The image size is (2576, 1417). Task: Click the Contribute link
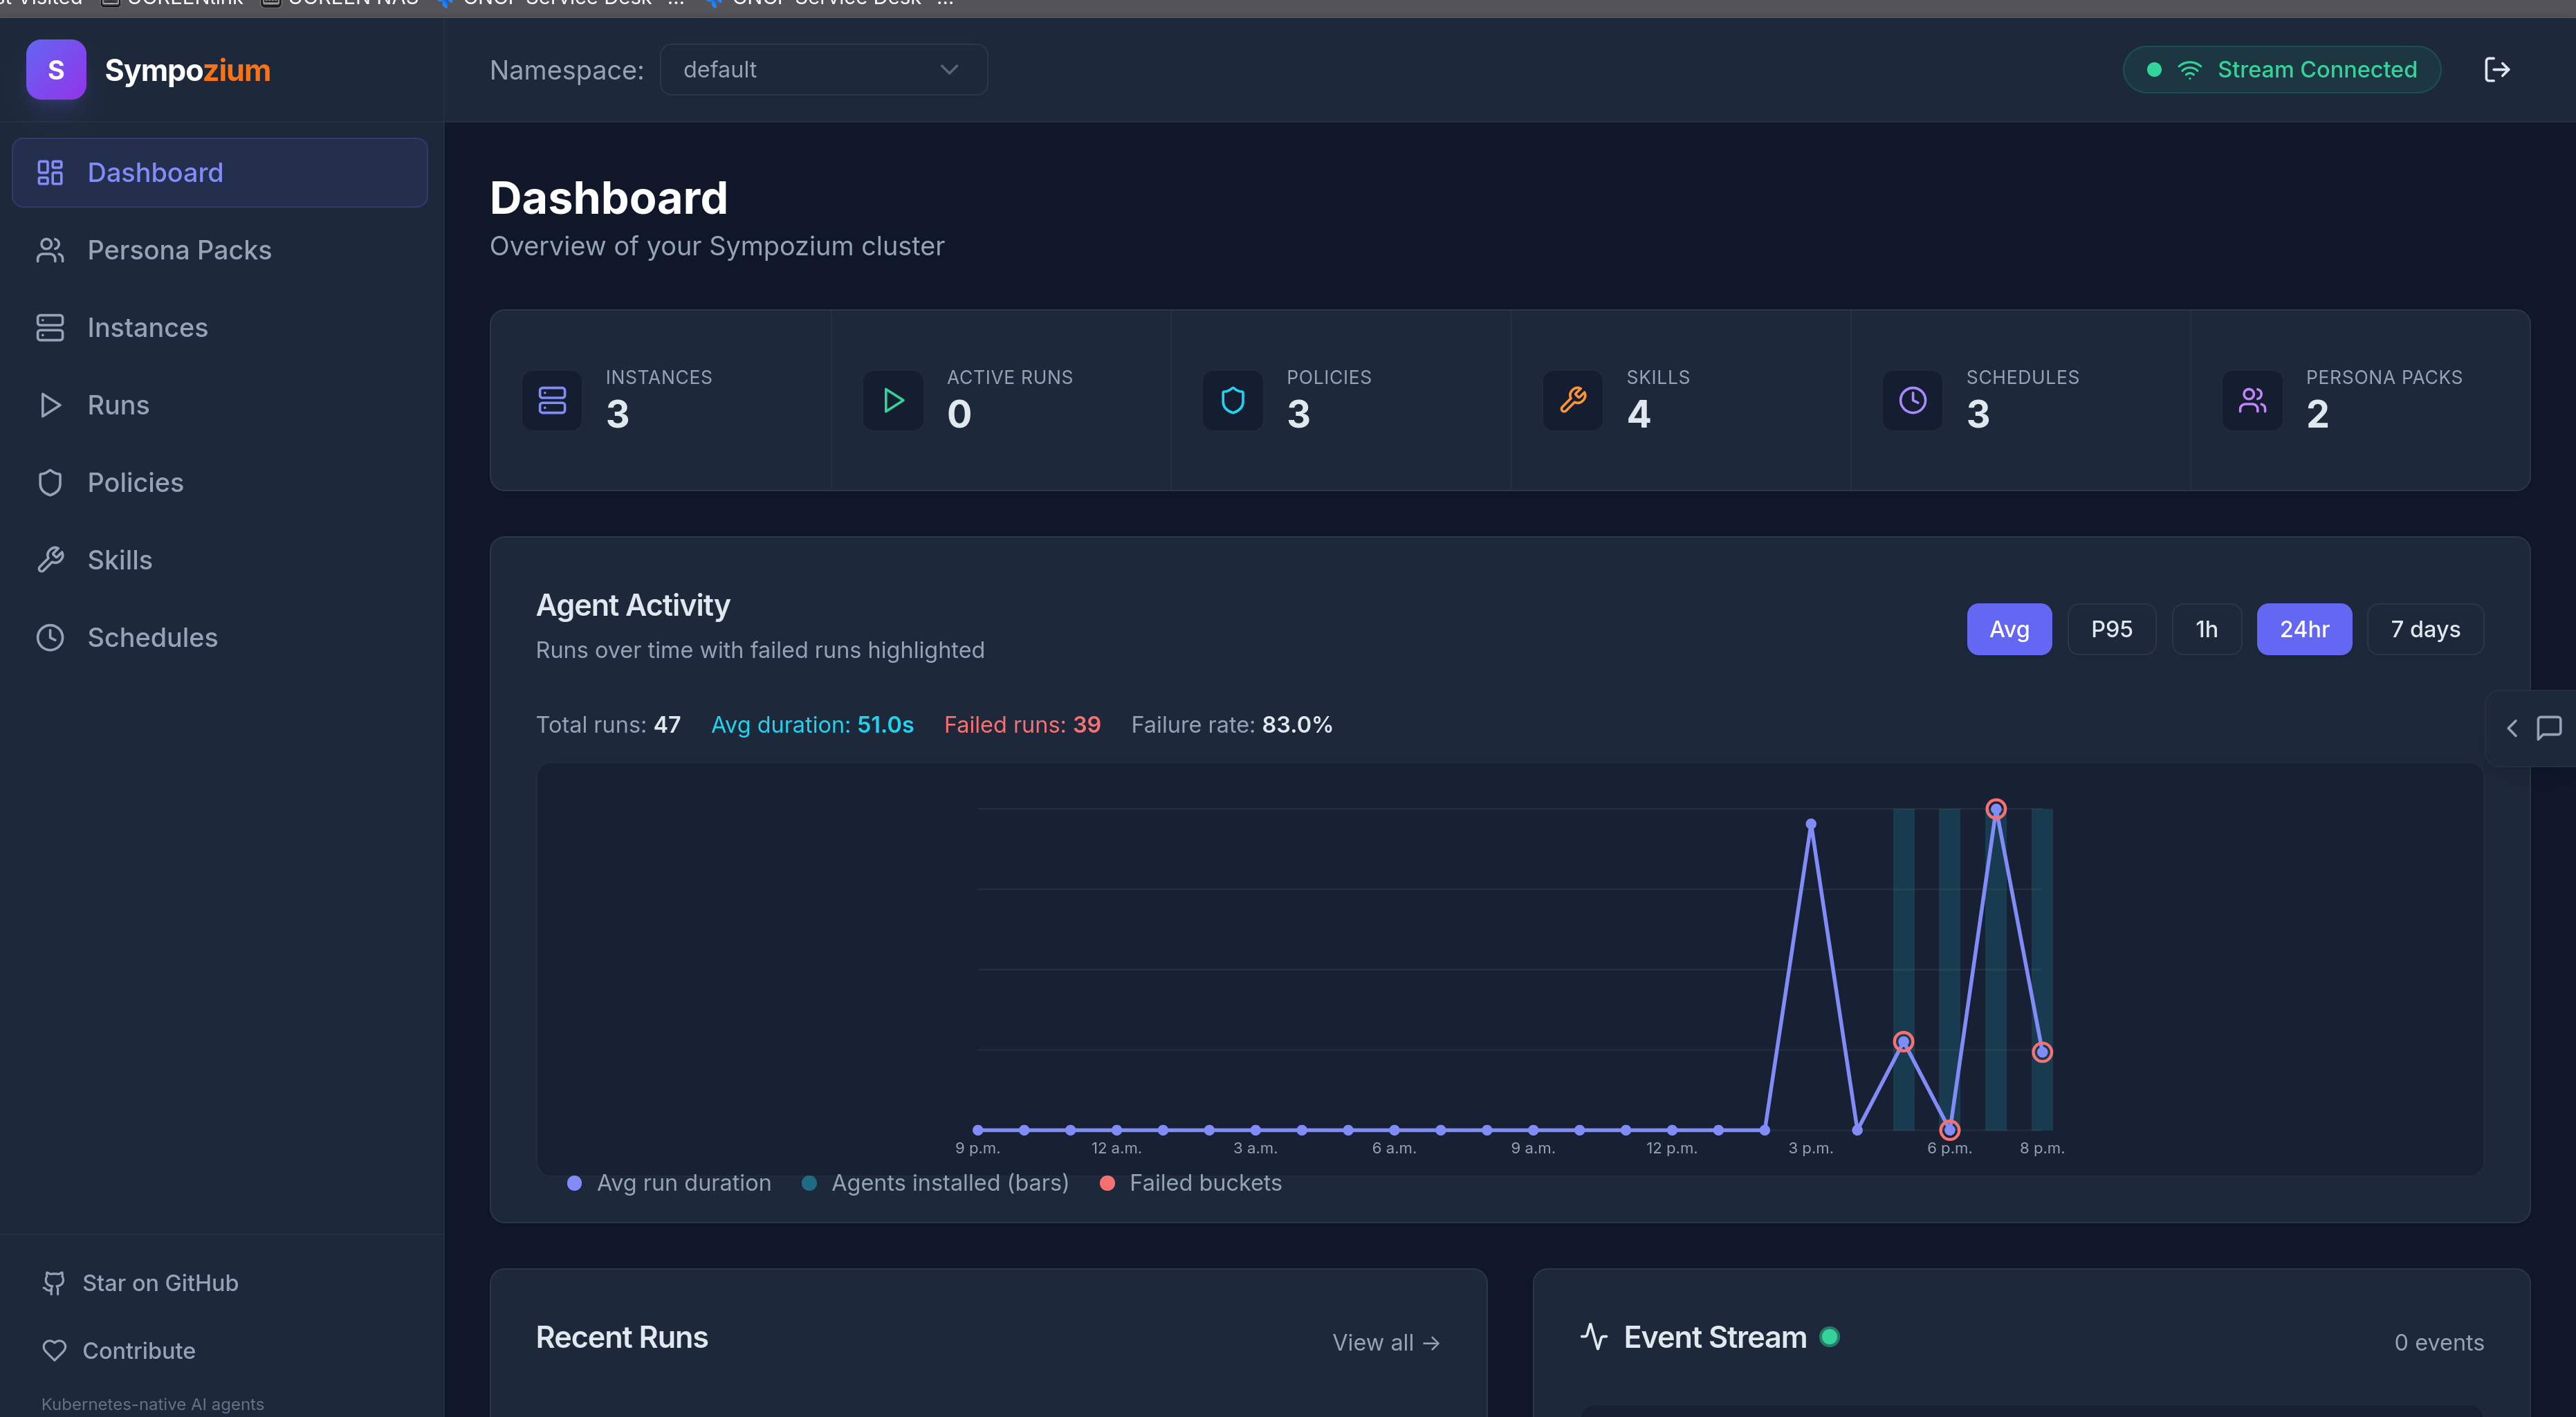119,1351
